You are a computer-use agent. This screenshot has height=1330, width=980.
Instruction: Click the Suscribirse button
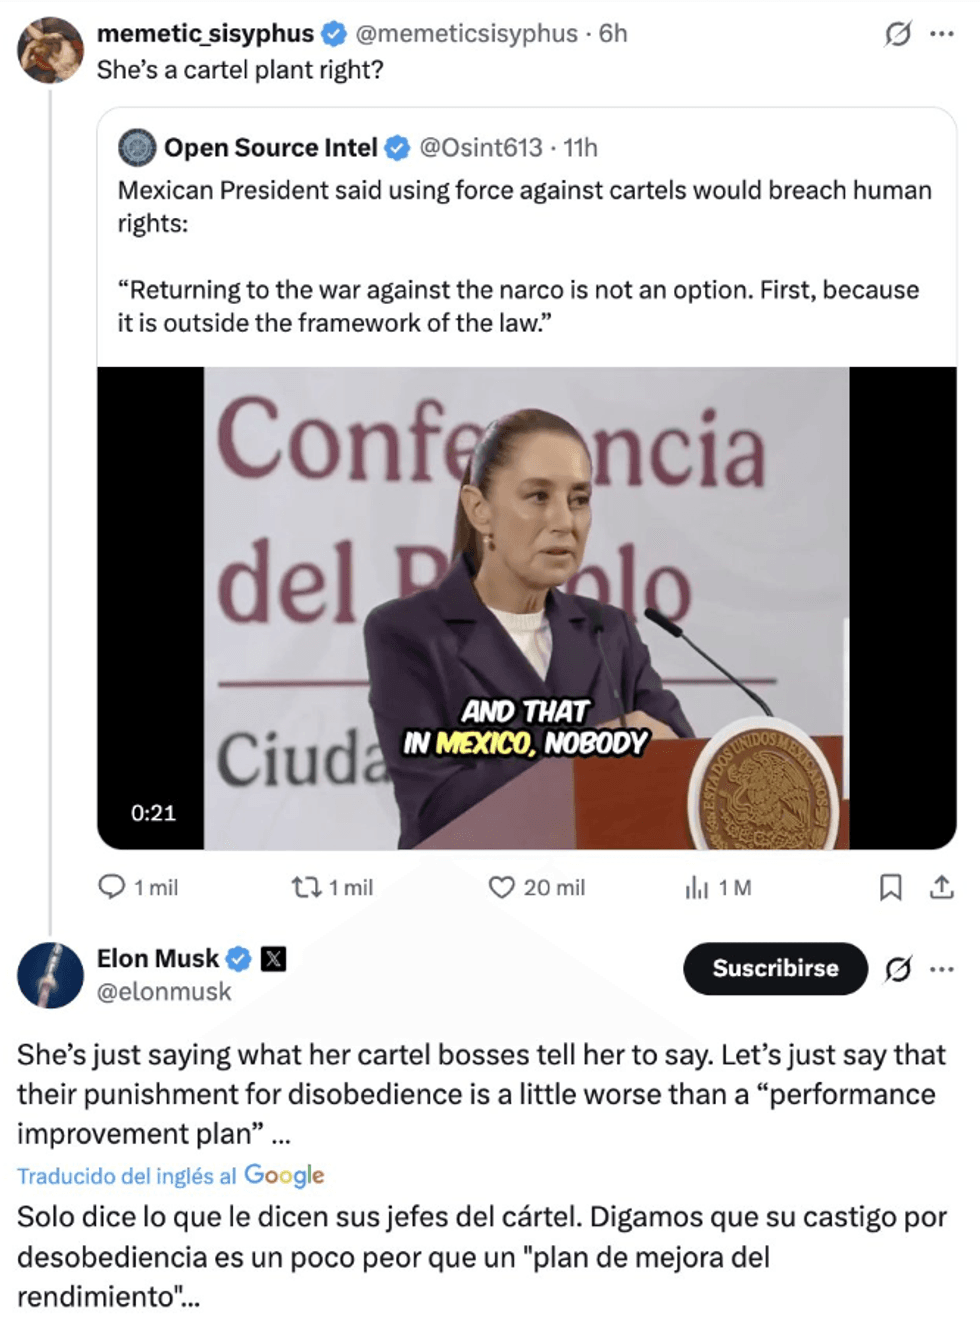[775, 968]
